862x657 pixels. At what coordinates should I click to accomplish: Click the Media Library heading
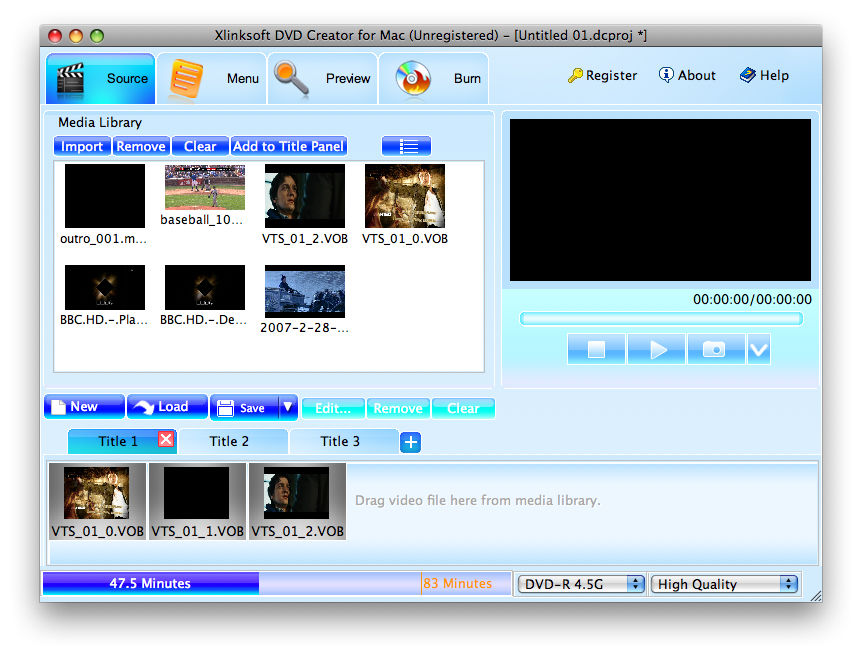tap(100, 123)
